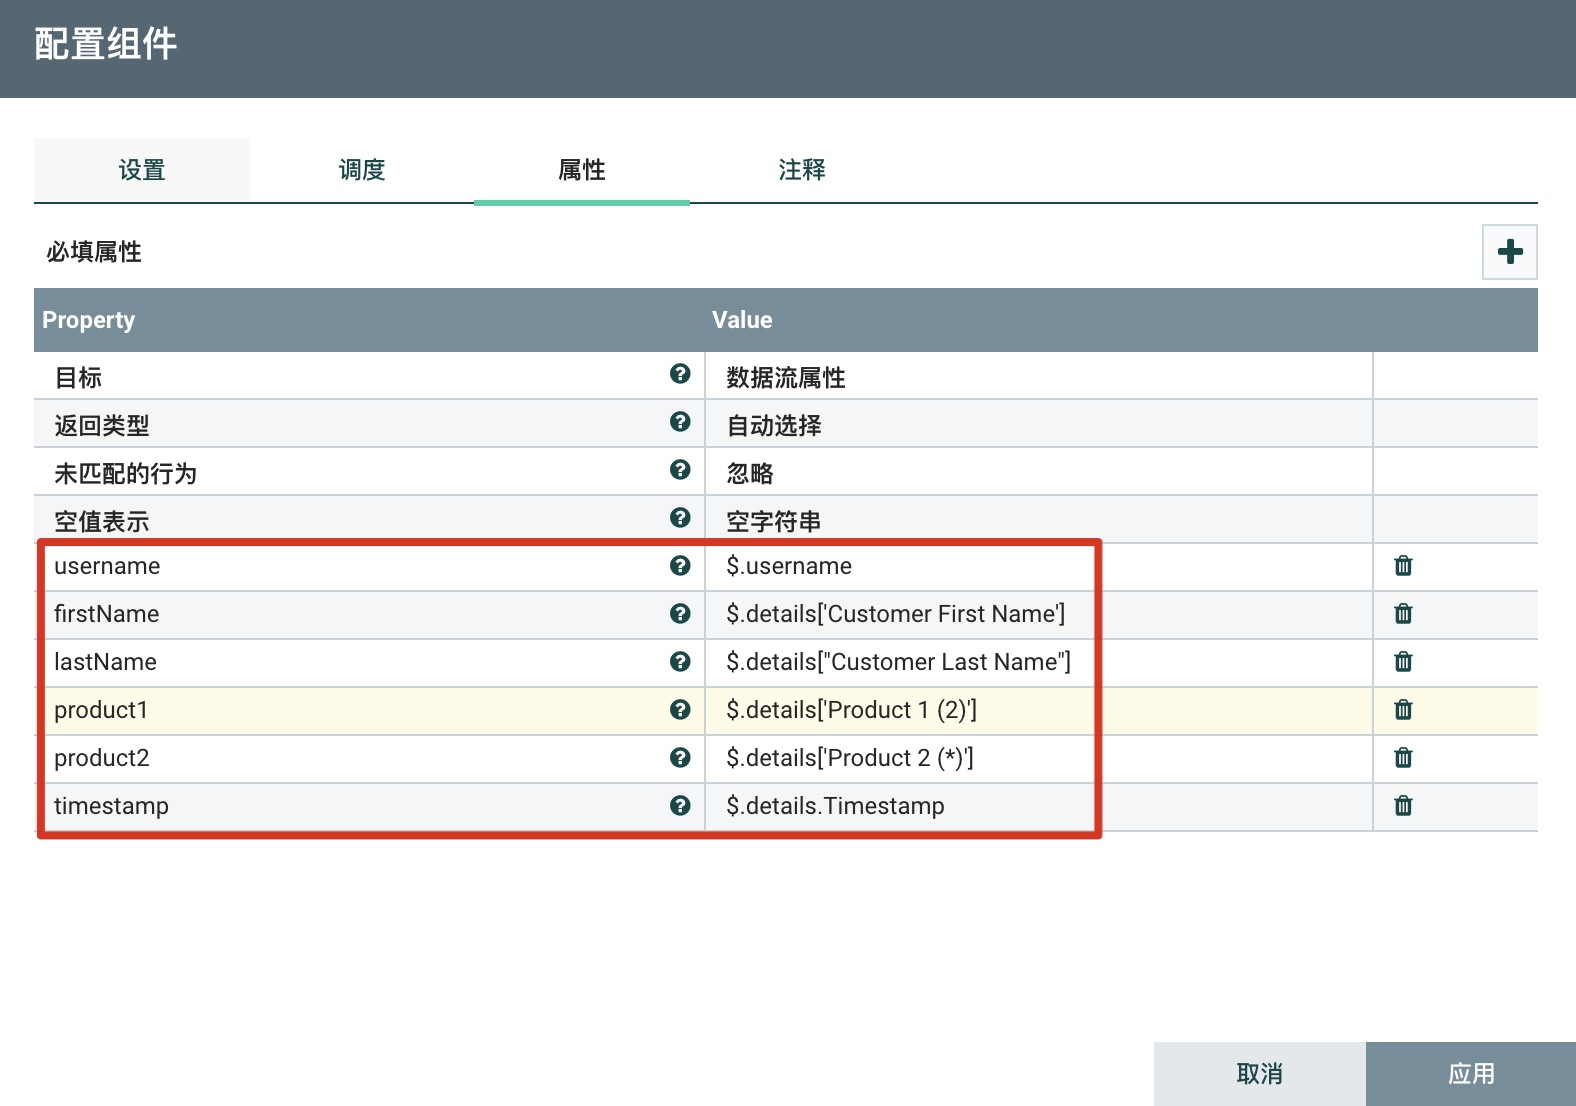Show help for the 目标 property
1576x1106 pixels.
point(680,374)
